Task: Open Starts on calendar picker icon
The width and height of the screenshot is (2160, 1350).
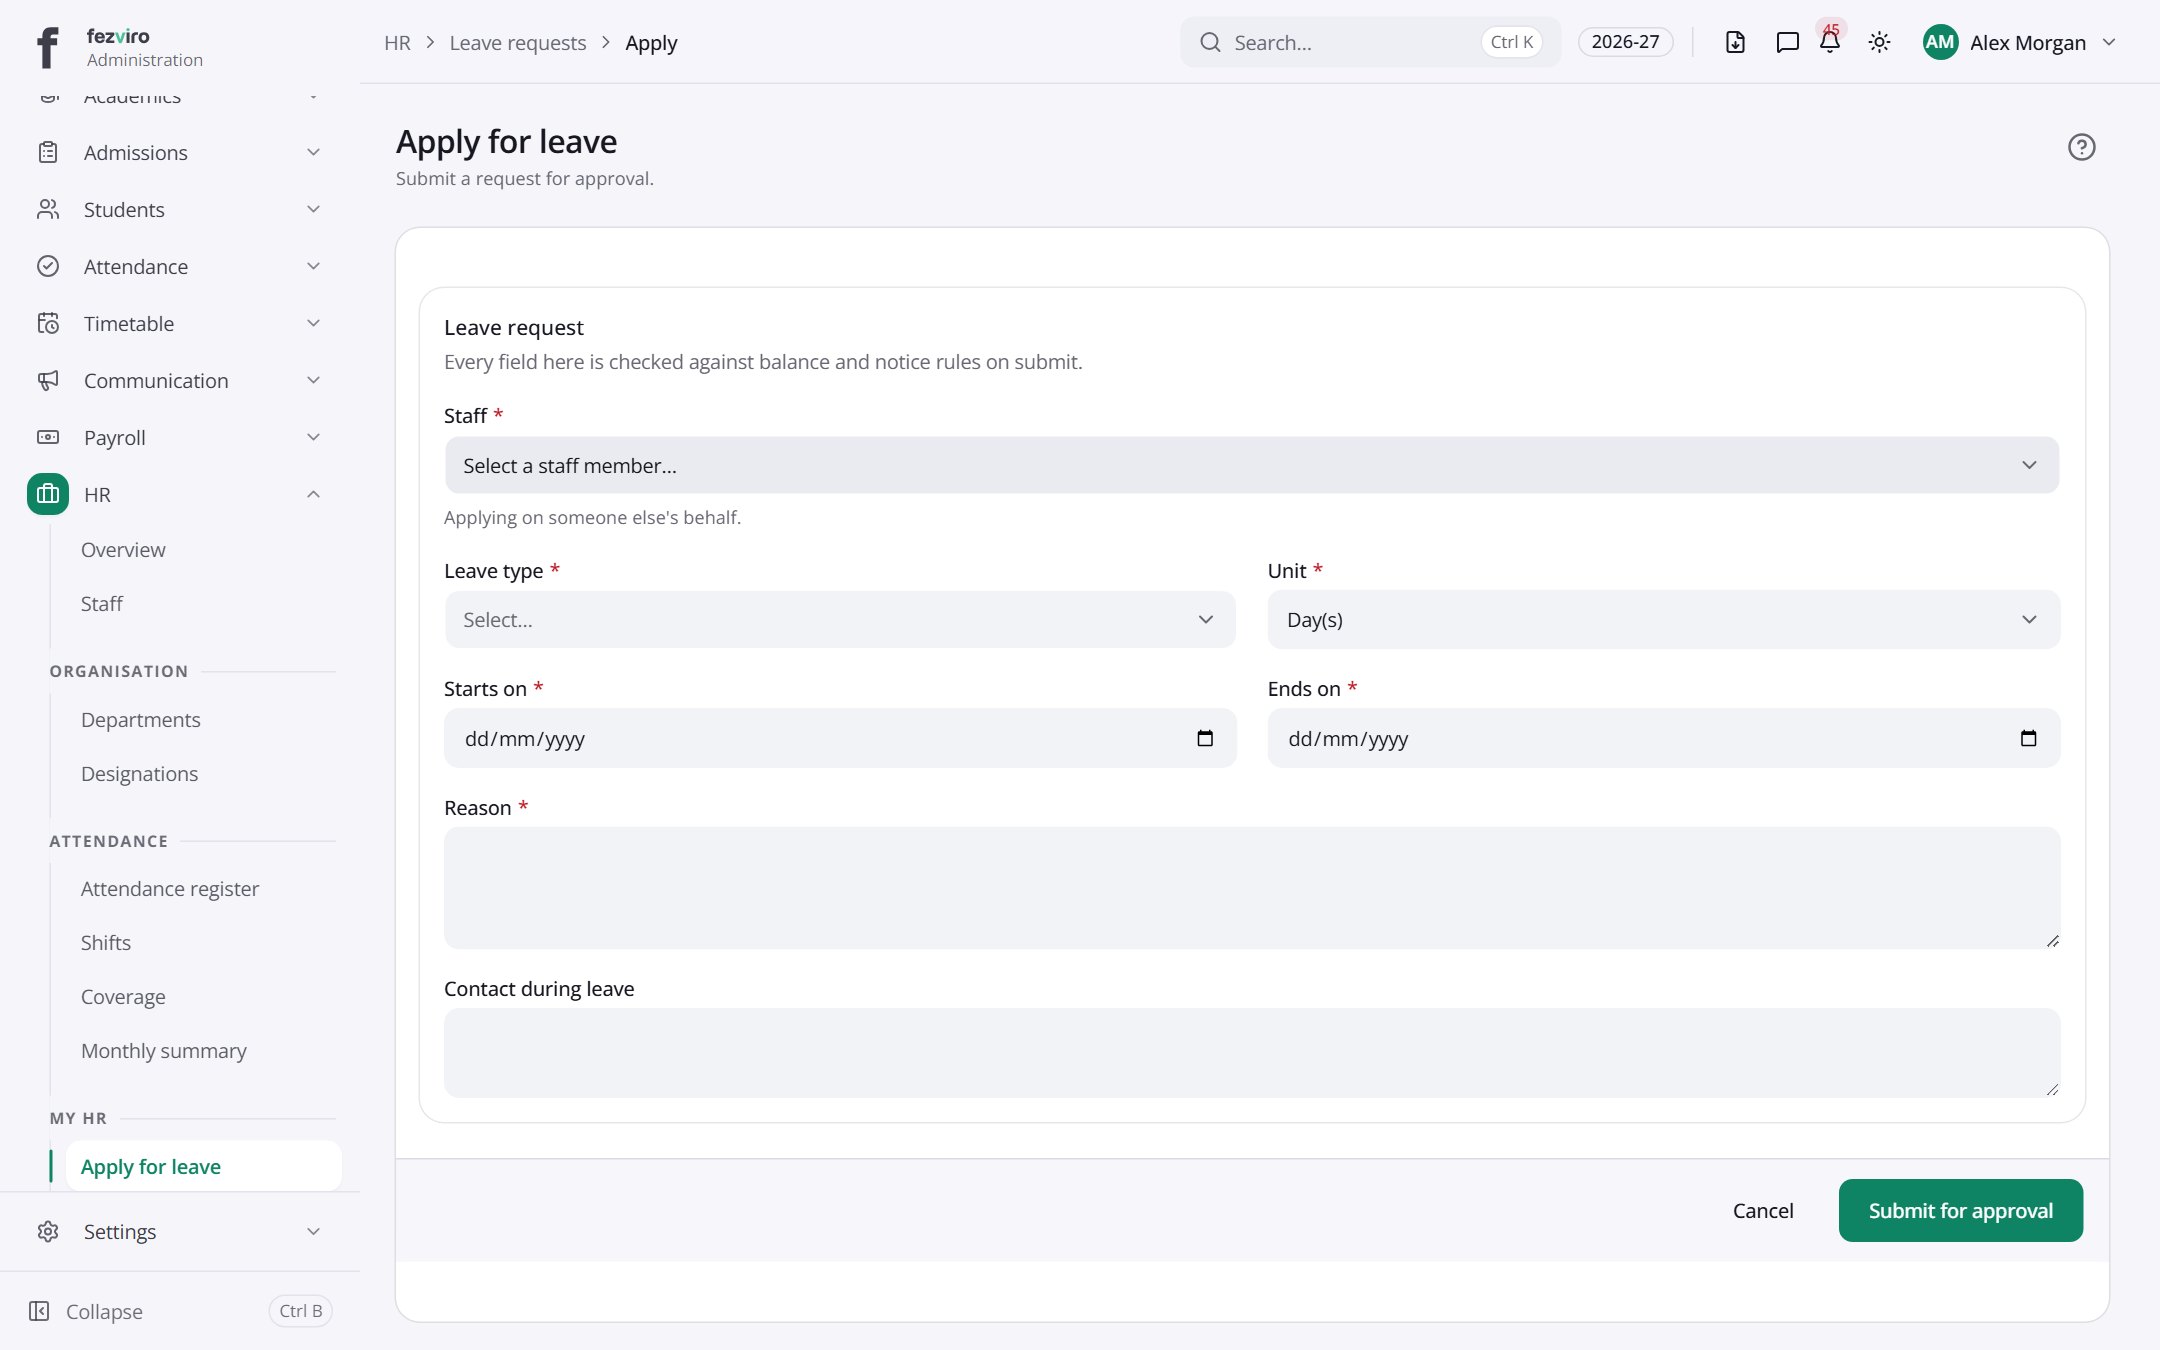Action: tap(1205, 738)
